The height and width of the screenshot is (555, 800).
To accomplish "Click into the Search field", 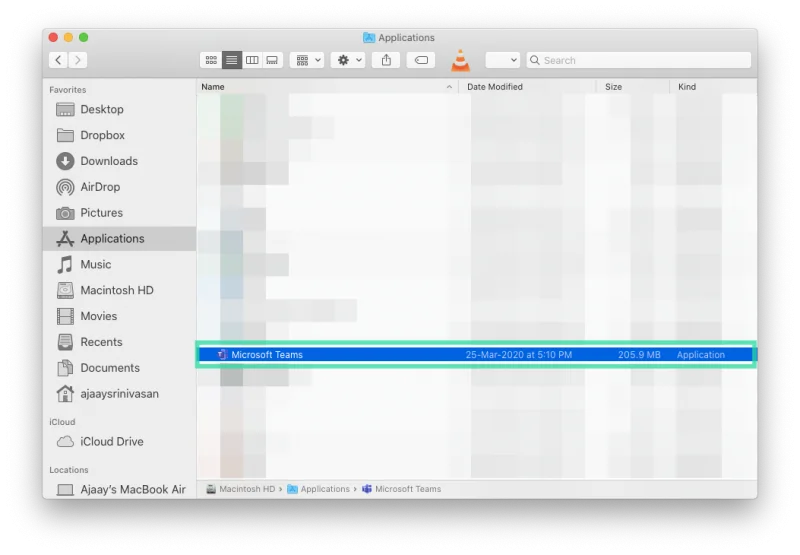I will (x=639, y=60).
